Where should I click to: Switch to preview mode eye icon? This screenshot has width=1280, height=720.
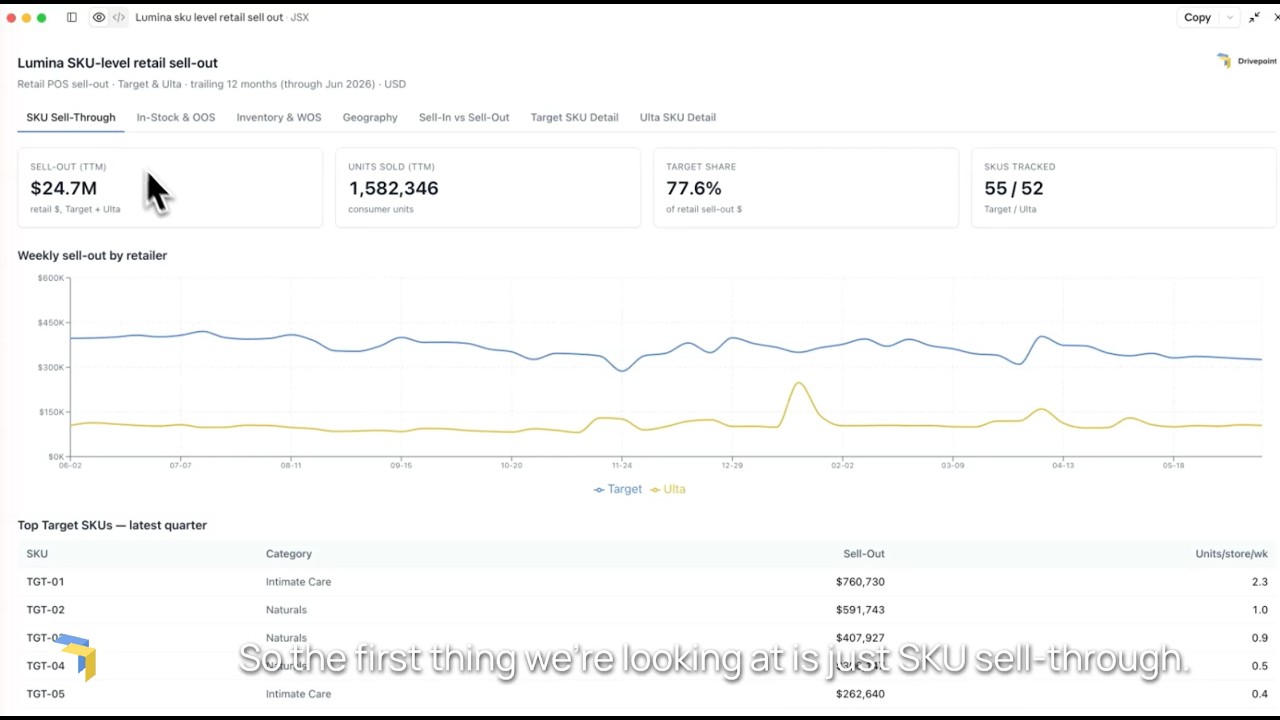99,17
